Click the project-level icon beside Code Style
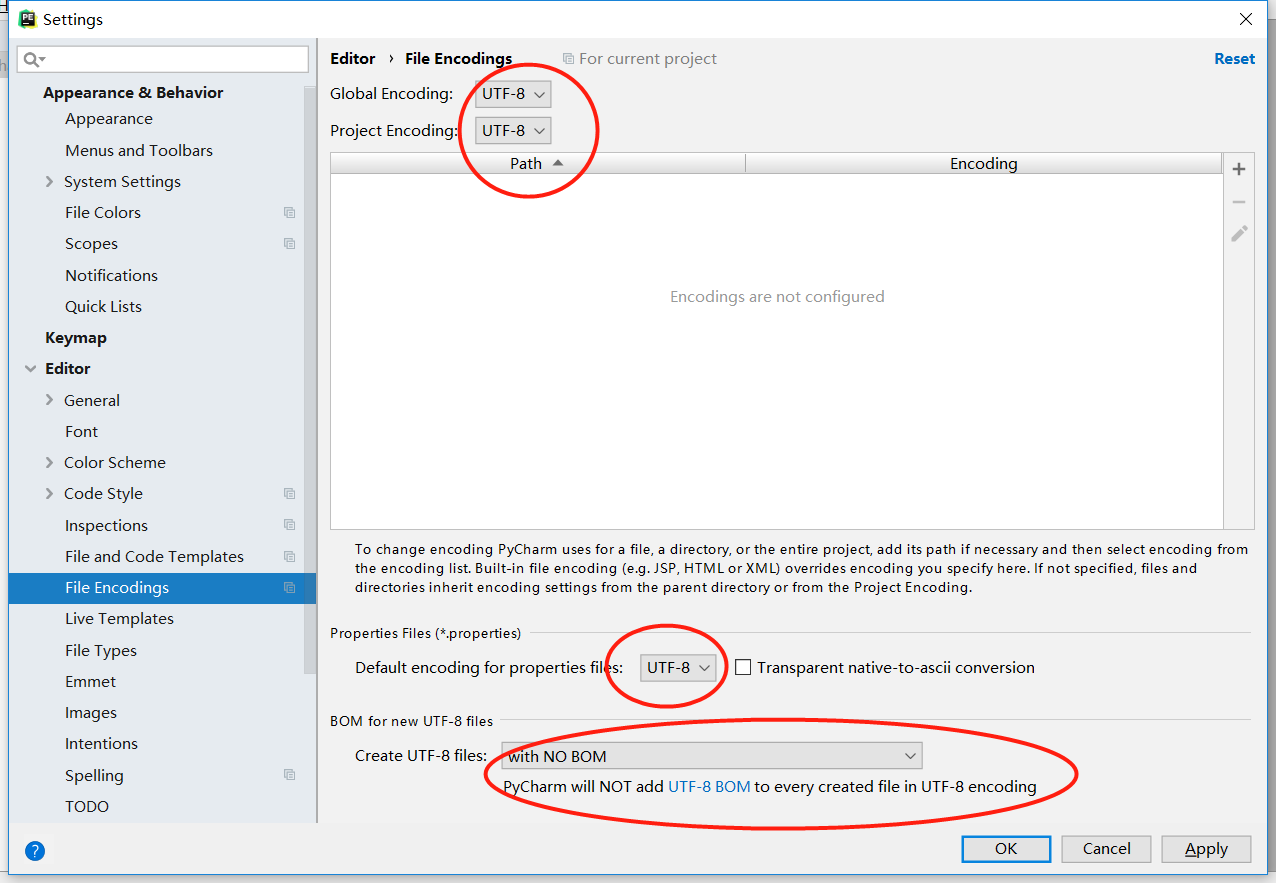This screenshot has height=883, width=1276. click(289, 494)
